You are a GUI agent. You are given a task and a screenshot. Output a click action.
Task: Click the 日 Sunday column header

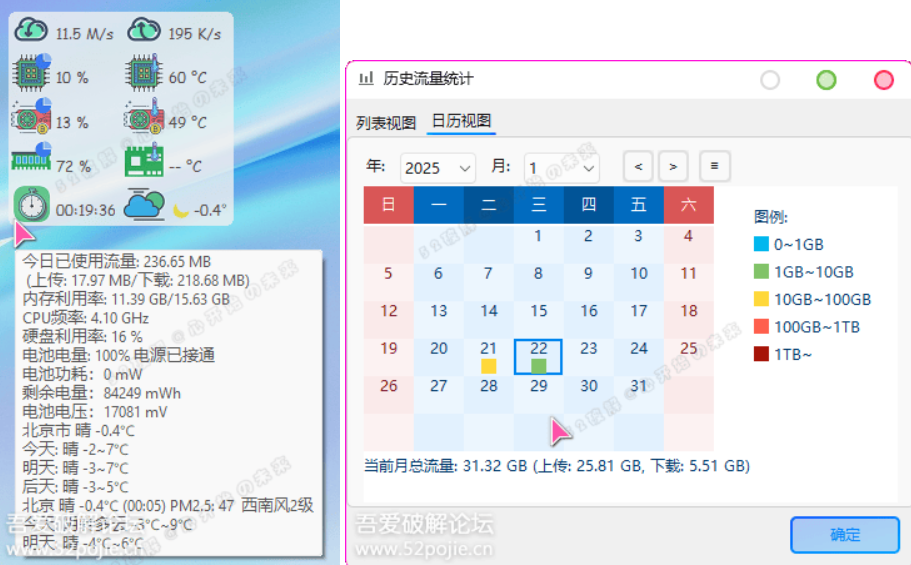[389, 205]
